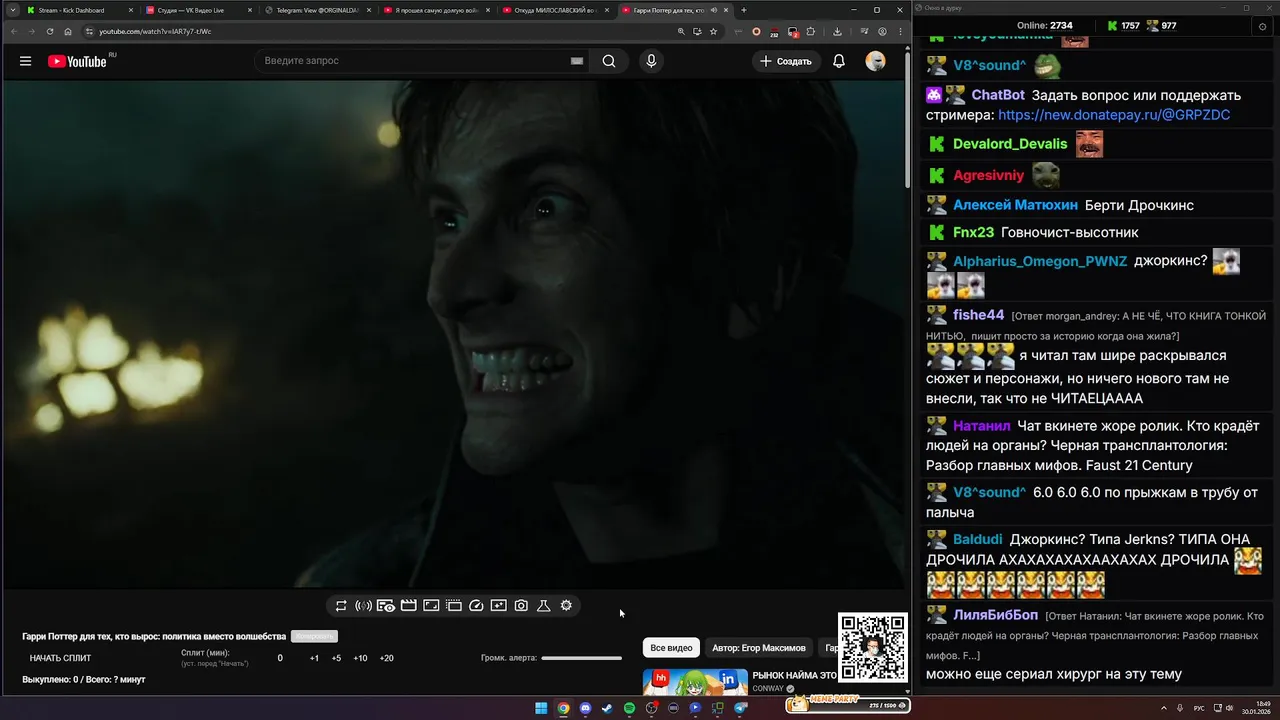Switch to the Я прошел самую долгую tab
The image size is (1280, 720).
pyautogui.click(x=435, y=10)
